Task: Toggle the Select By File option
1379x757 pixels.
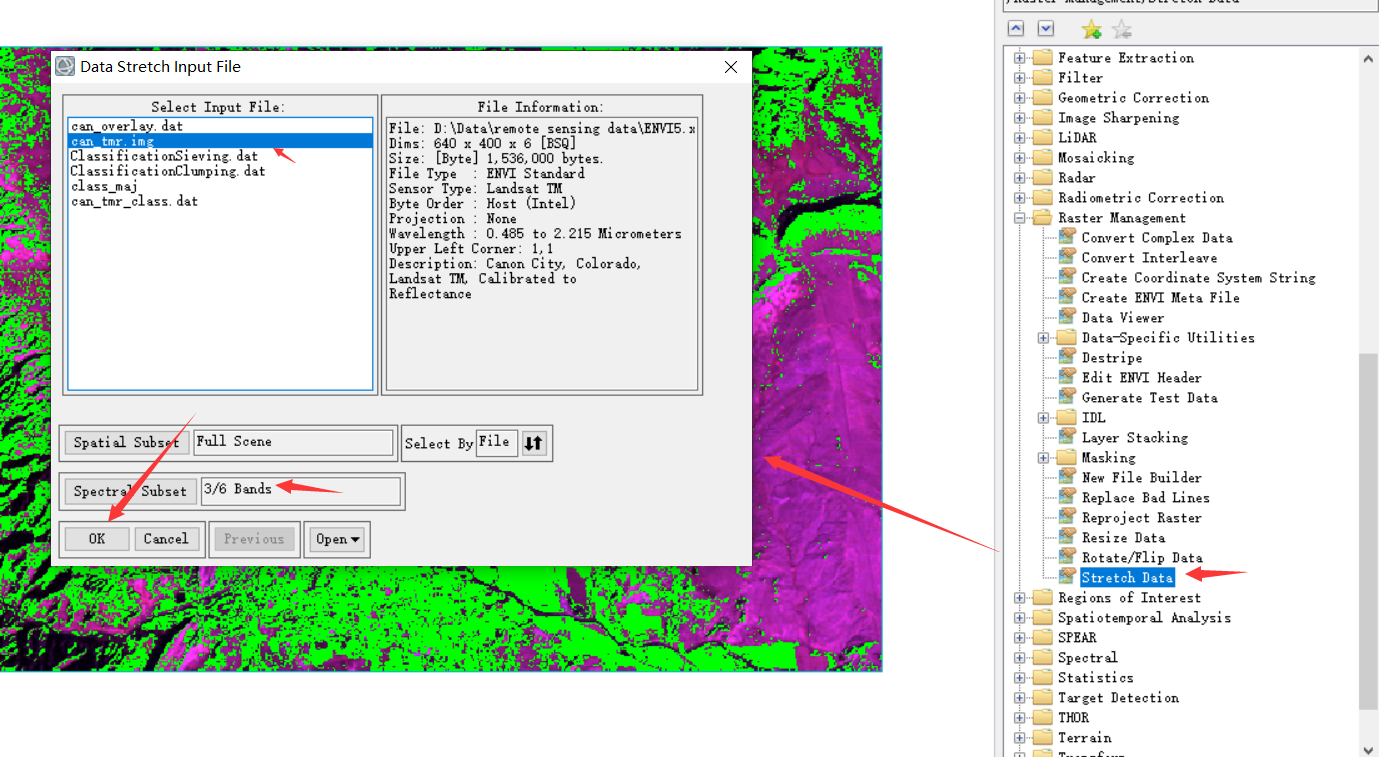Action: tap(497, 442)
